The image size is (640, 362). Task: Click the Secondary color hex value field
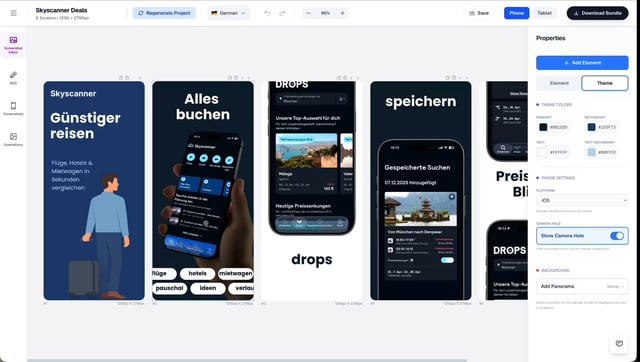pyautogui.click(x=607, y=127)
